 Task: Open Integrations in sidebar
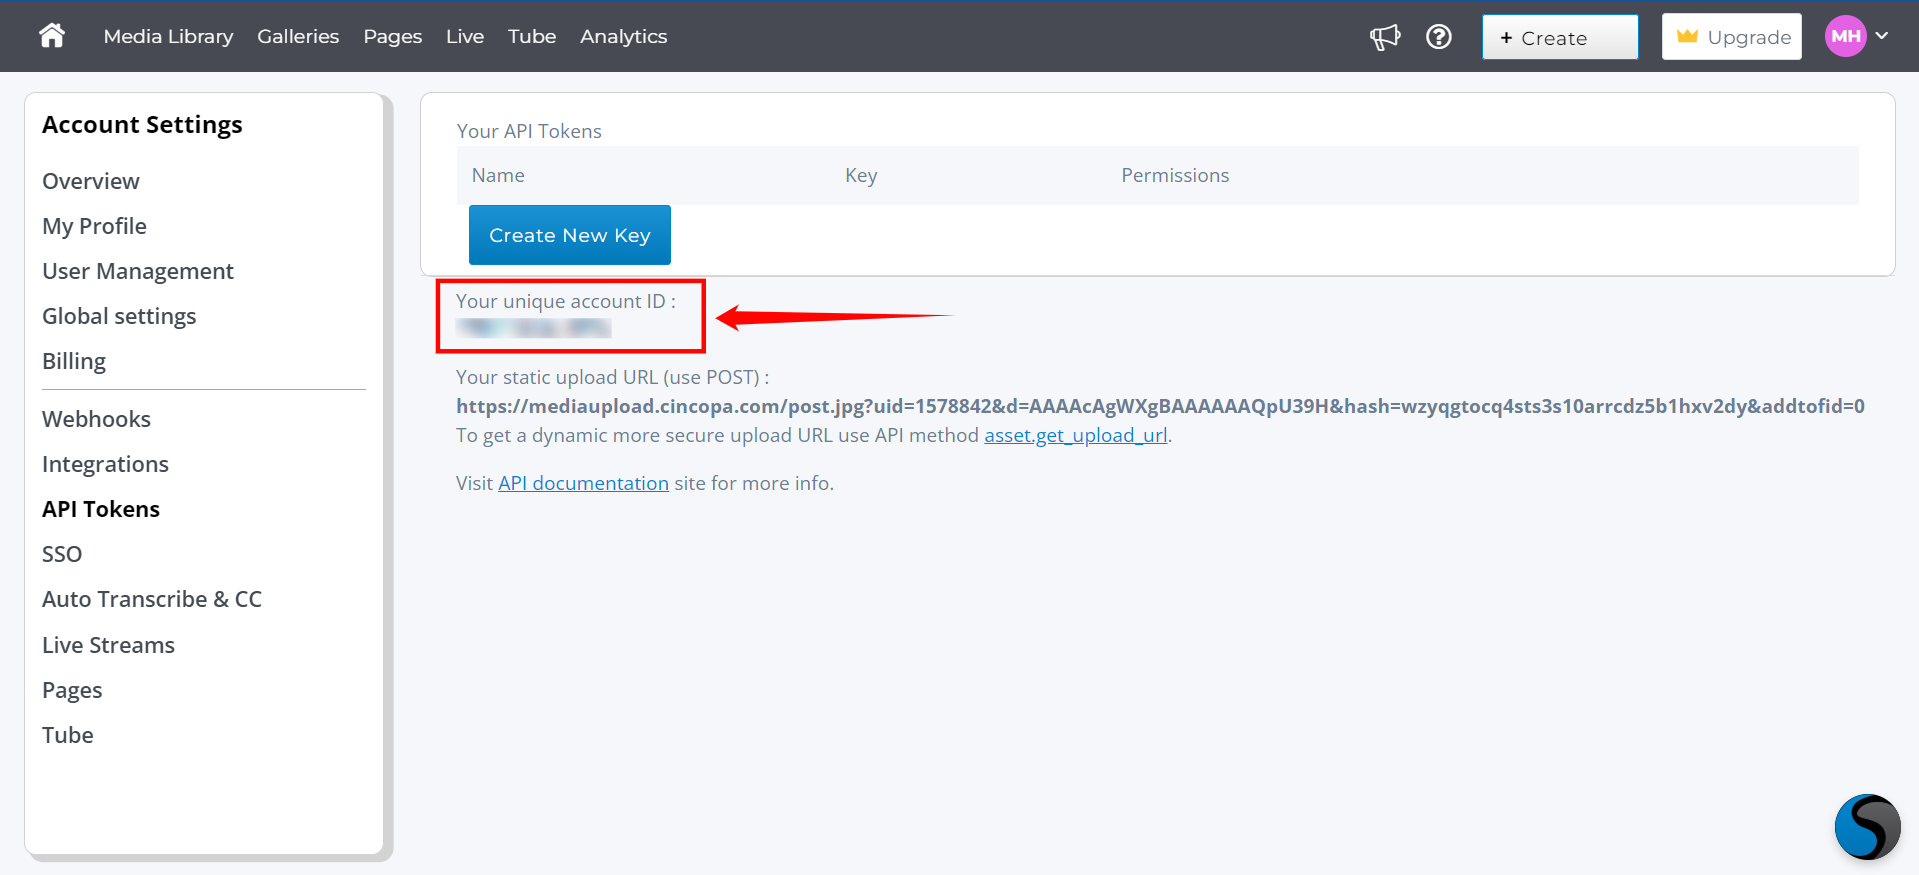pyautogui.click(x=105, y=464)
